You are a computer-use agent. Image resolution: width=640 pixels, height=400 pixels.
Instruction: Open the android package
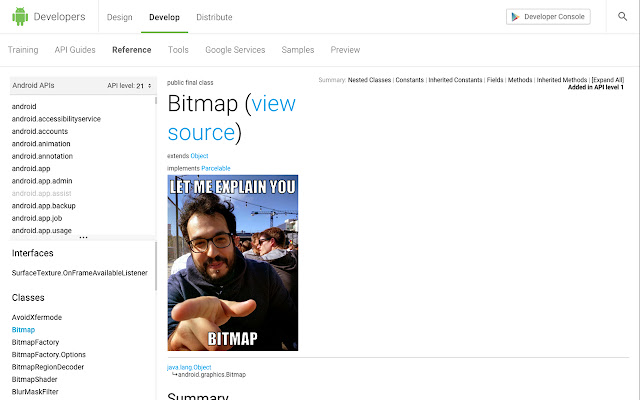24,107
